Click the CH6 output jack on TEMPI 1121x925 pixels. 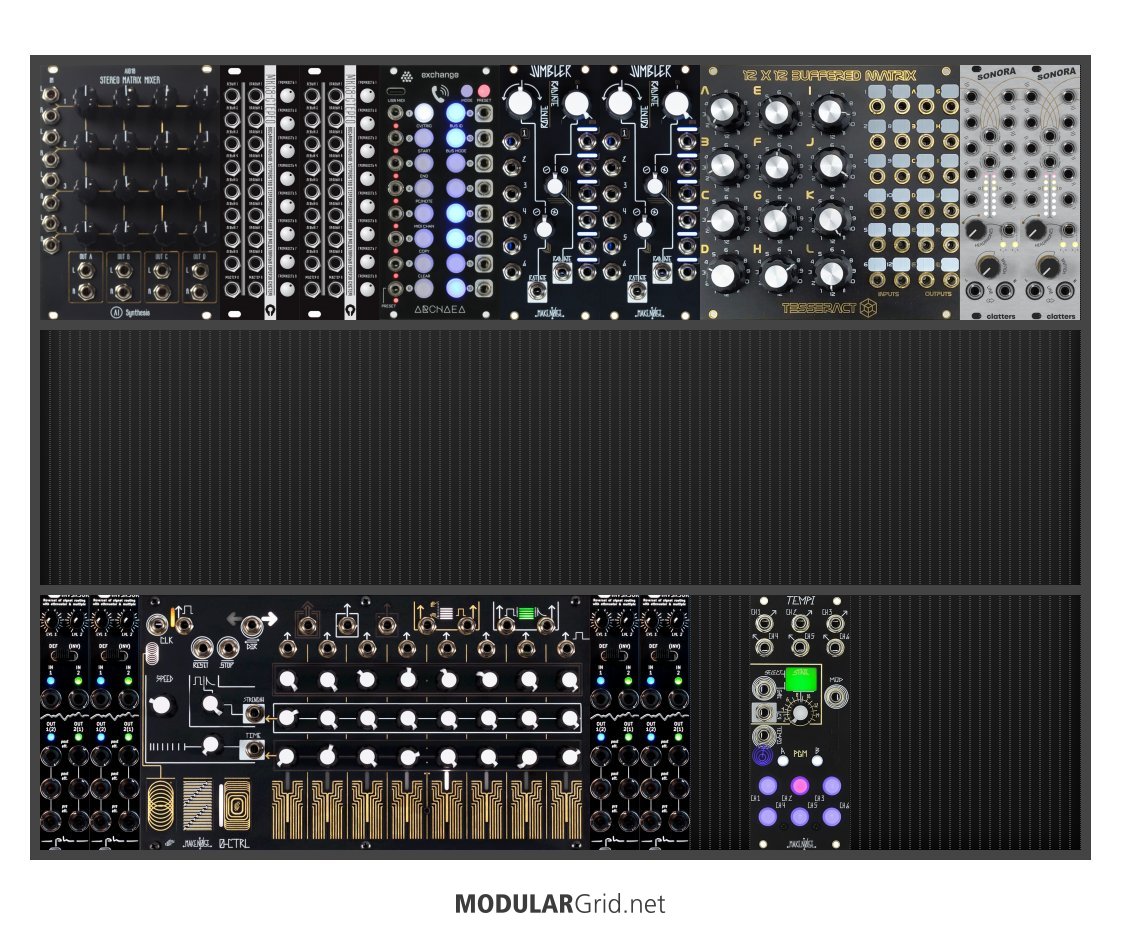click(x=834, y=647)
